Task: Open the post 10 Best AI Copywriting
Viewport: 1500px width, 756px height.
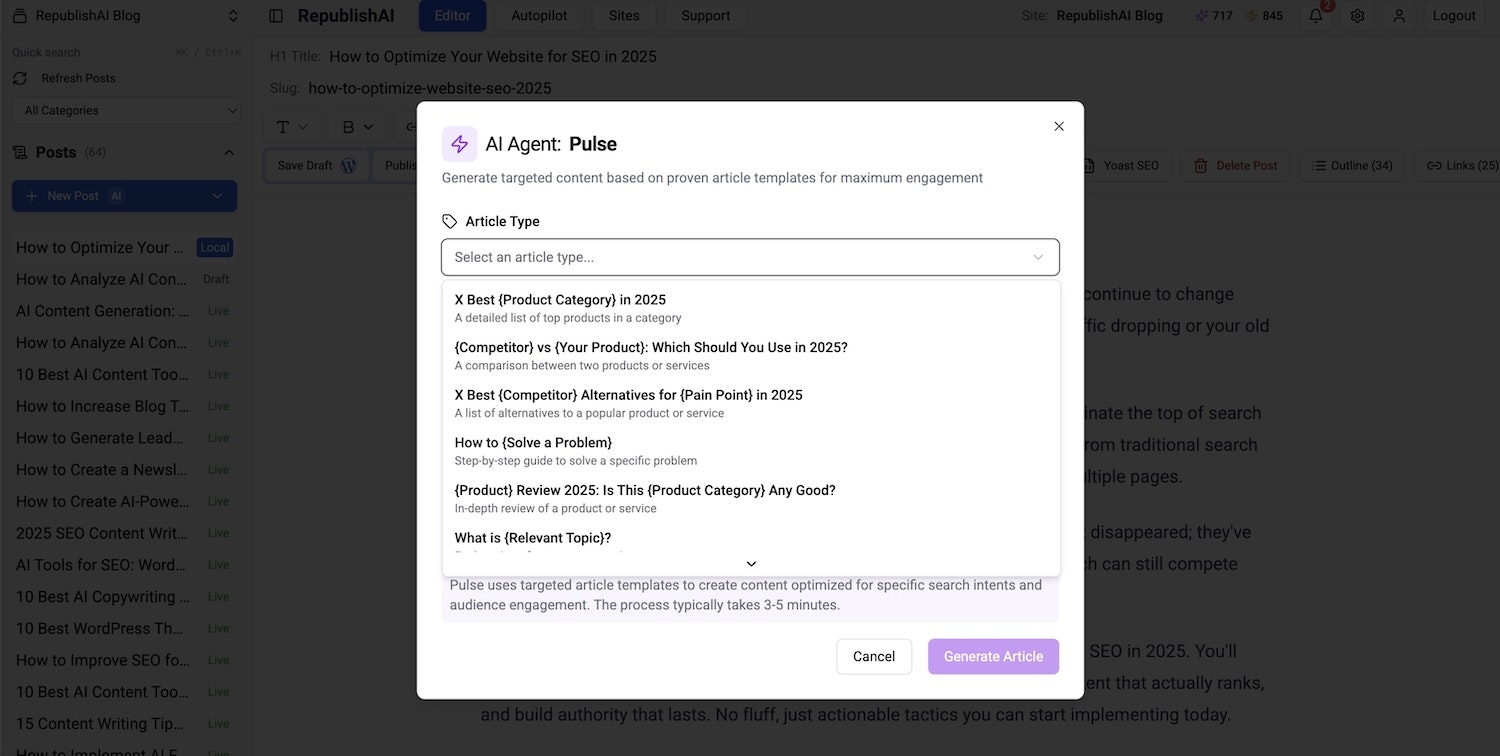Action: [124, 597]
